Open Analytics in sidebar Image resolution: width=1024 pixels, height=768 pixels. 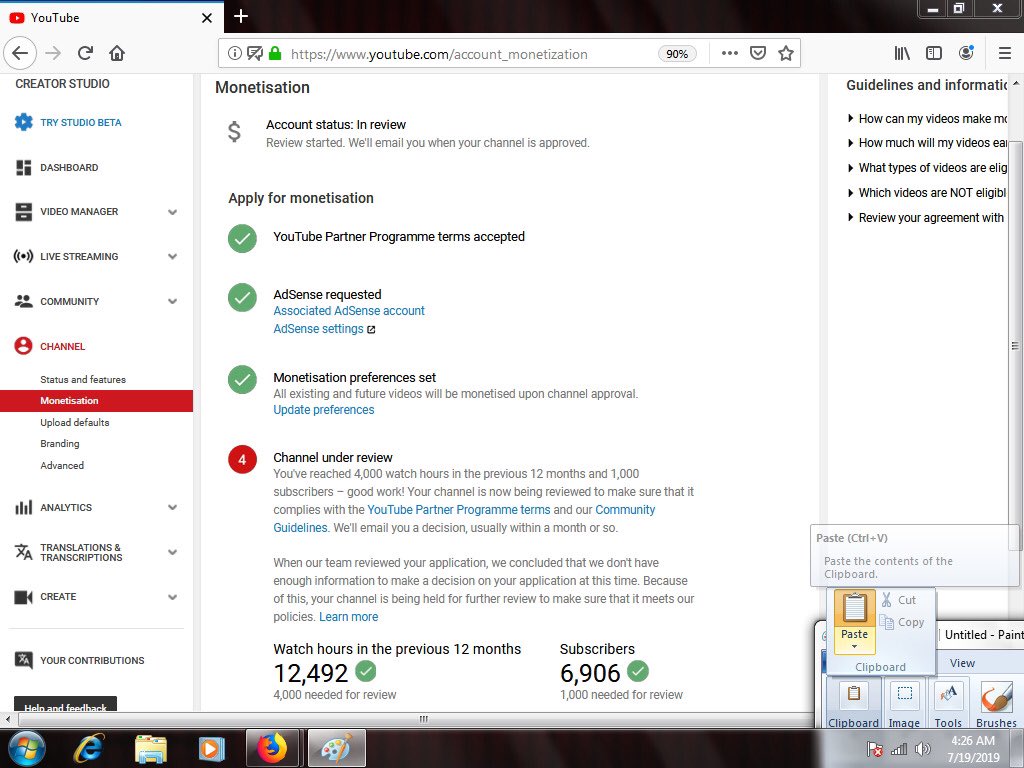pos(66,507)
